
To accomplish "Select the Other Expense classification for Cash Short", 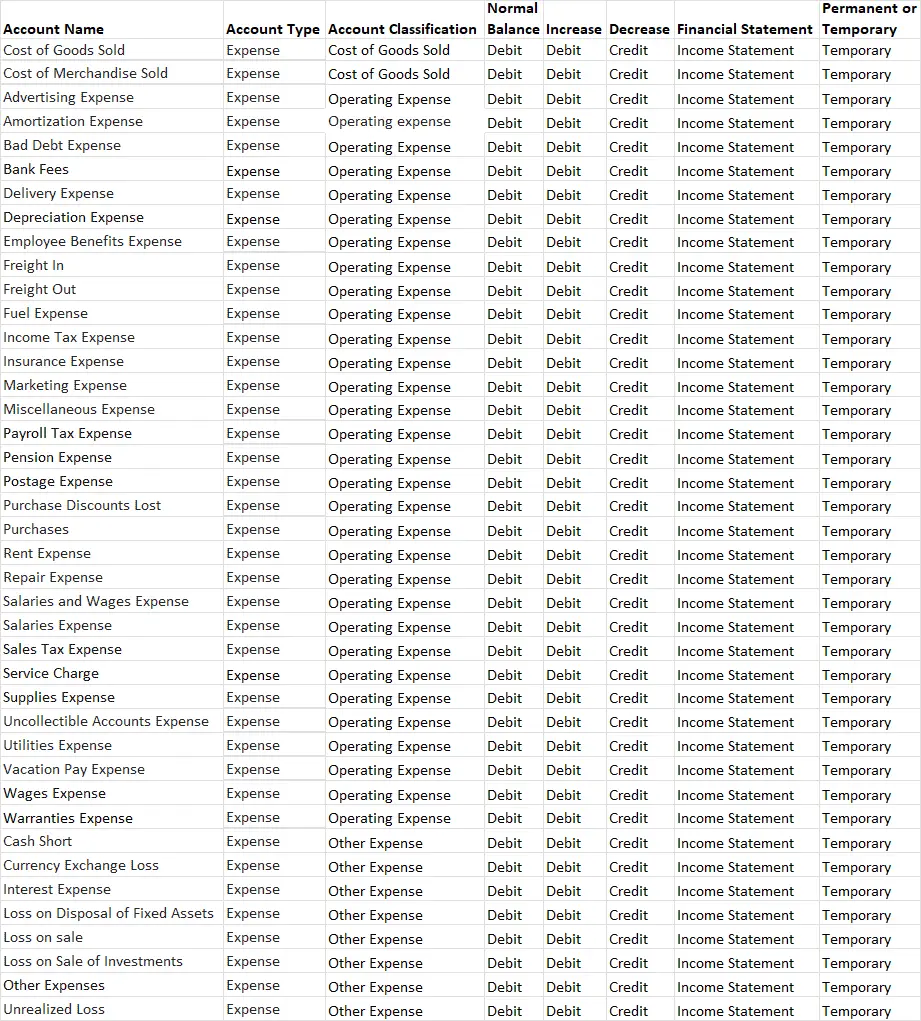I will pyautogui.click(x=375, y=843).
